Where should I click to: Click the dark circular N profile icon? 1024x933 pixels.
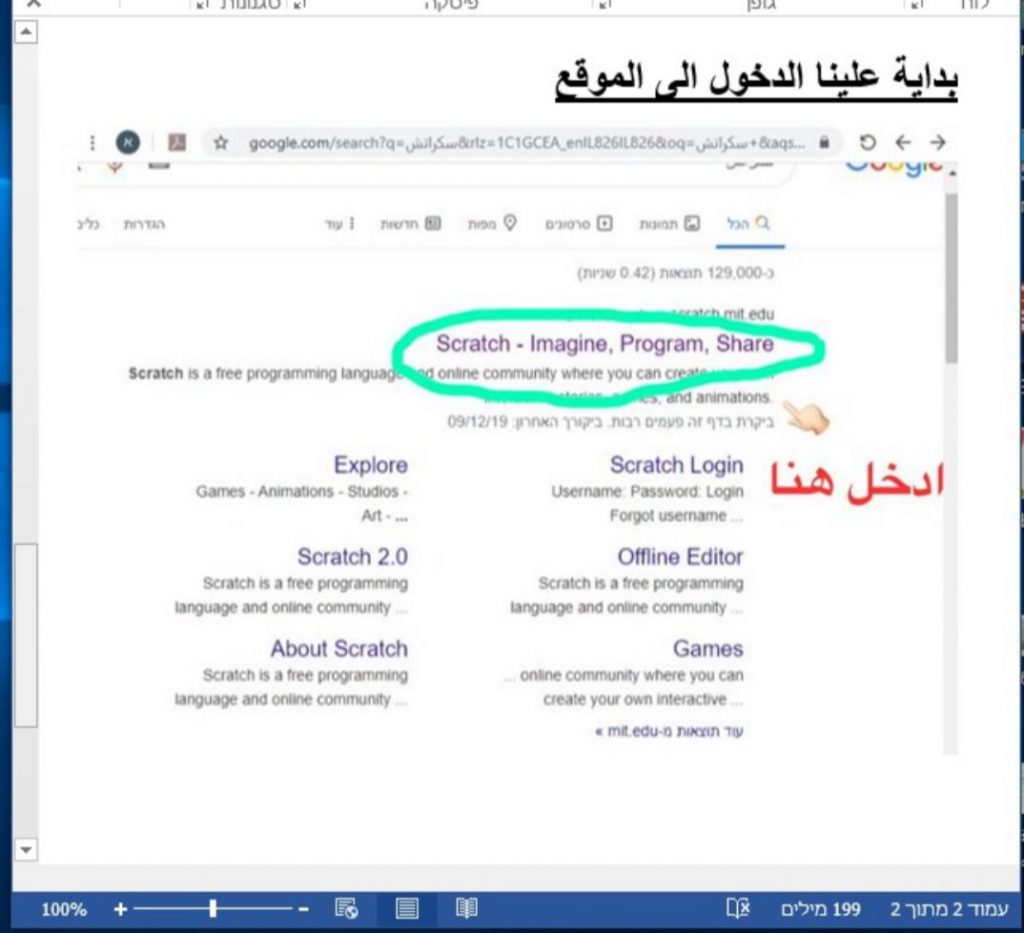click(127, 142)
